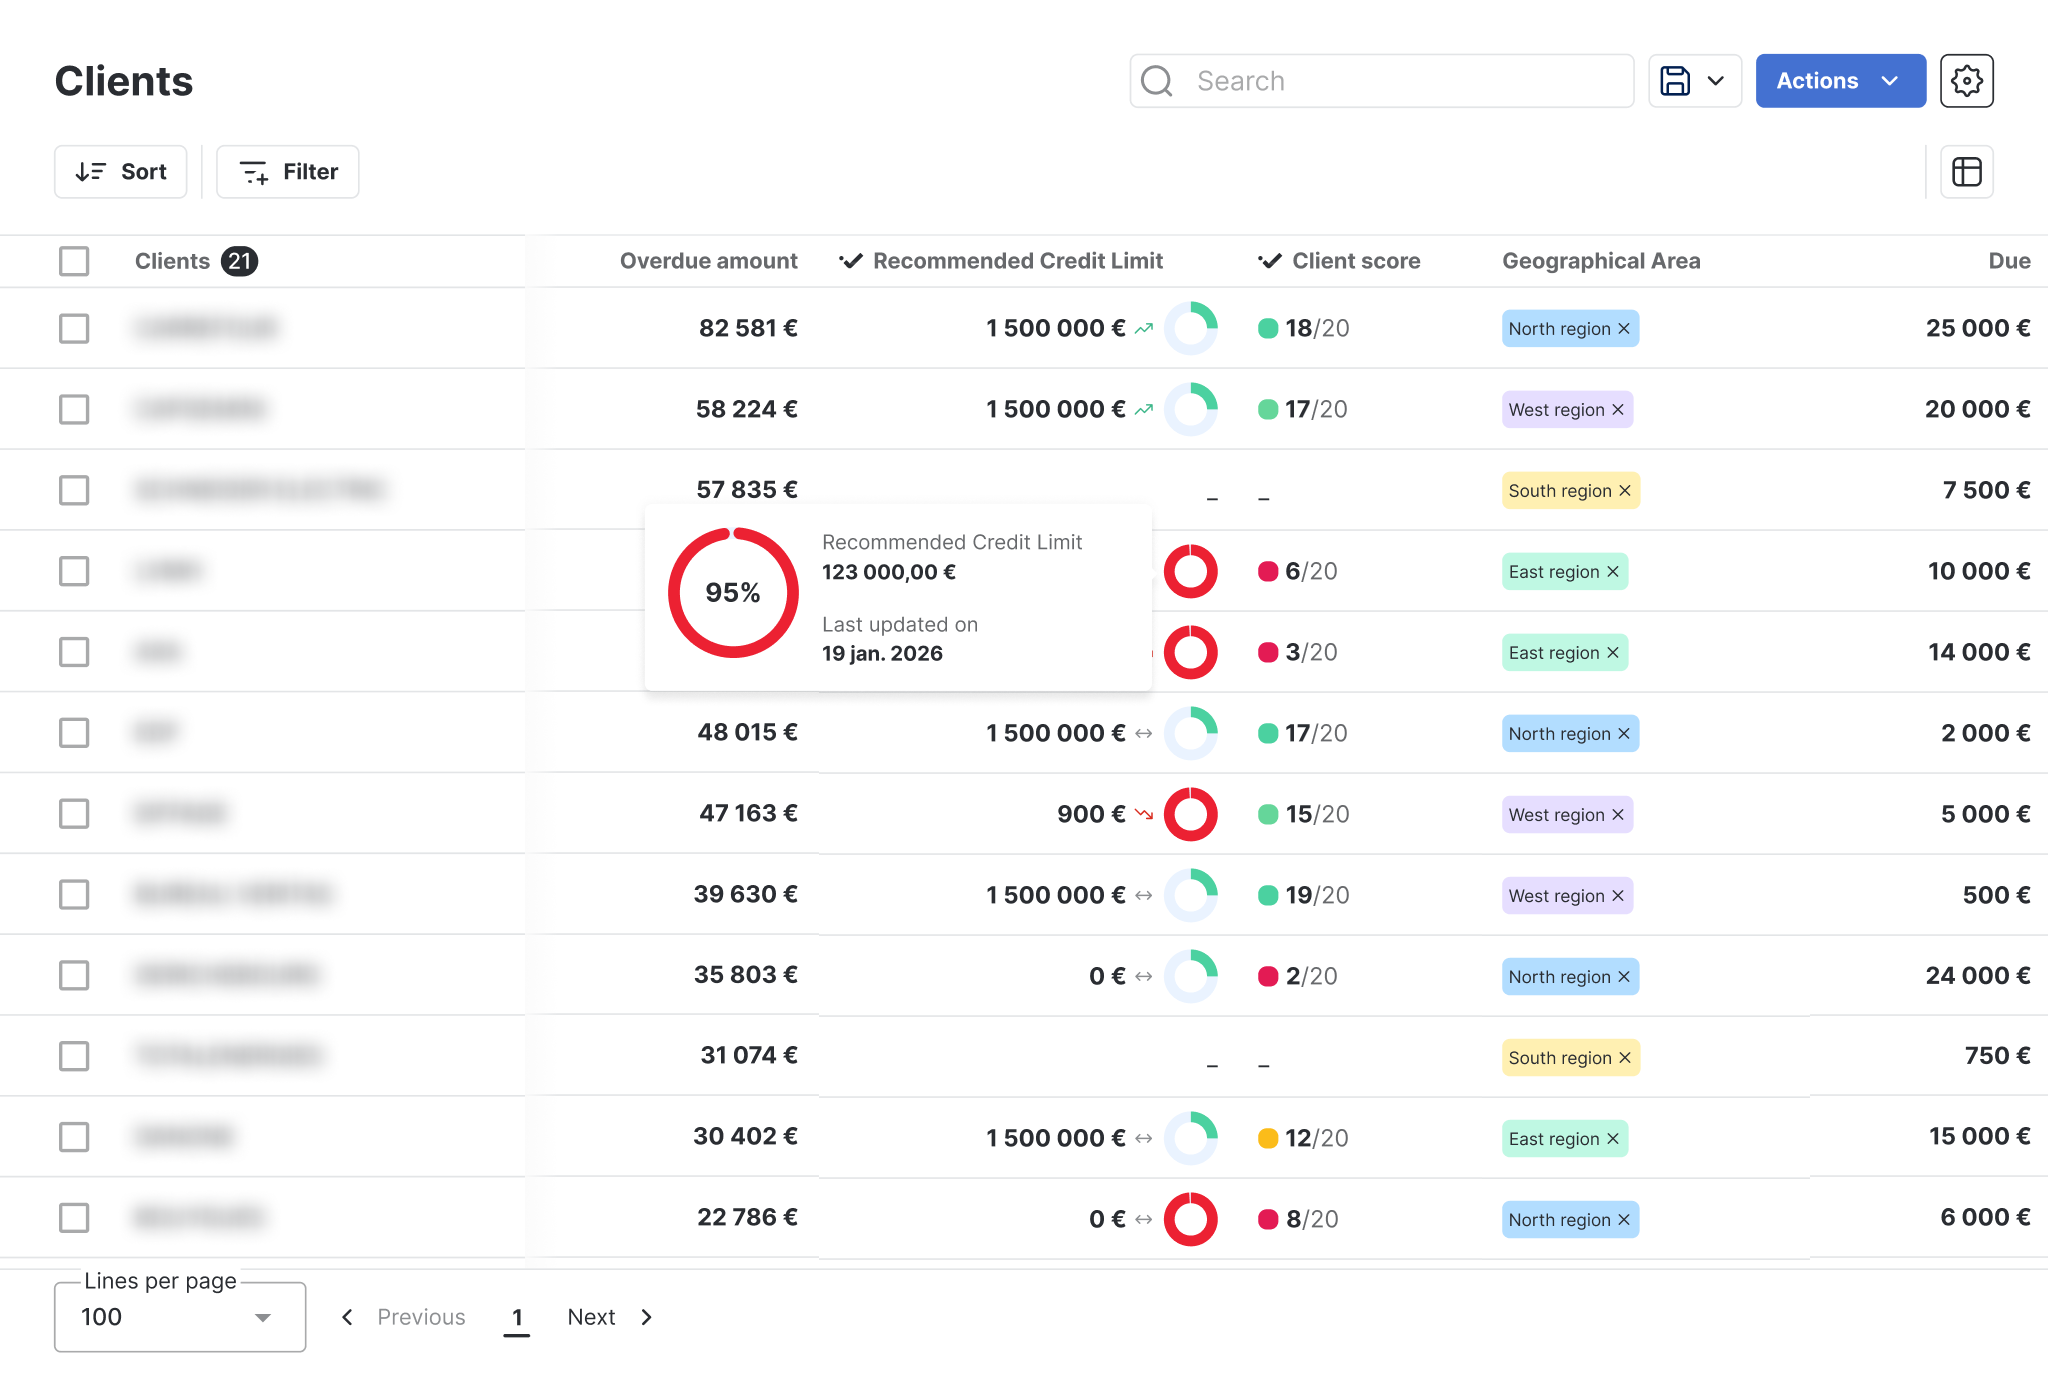The height and width of the screenshot is (1378, 2048).
Task: Open the Sort button
Action: (x=121, y=172)
